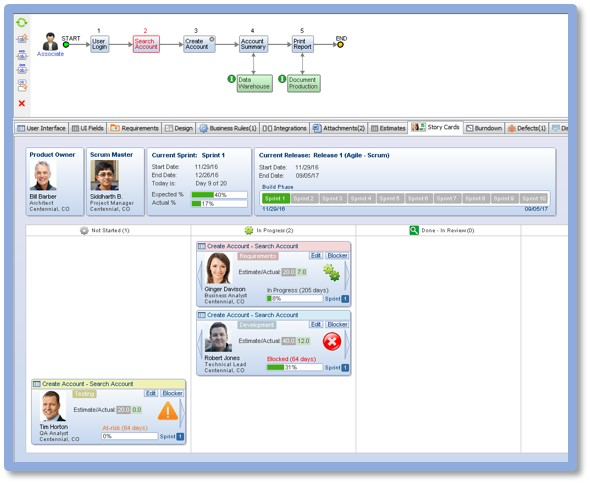
Task: Select the Story Cards tab
Action: pyautogui.click(x=436, y=127)
